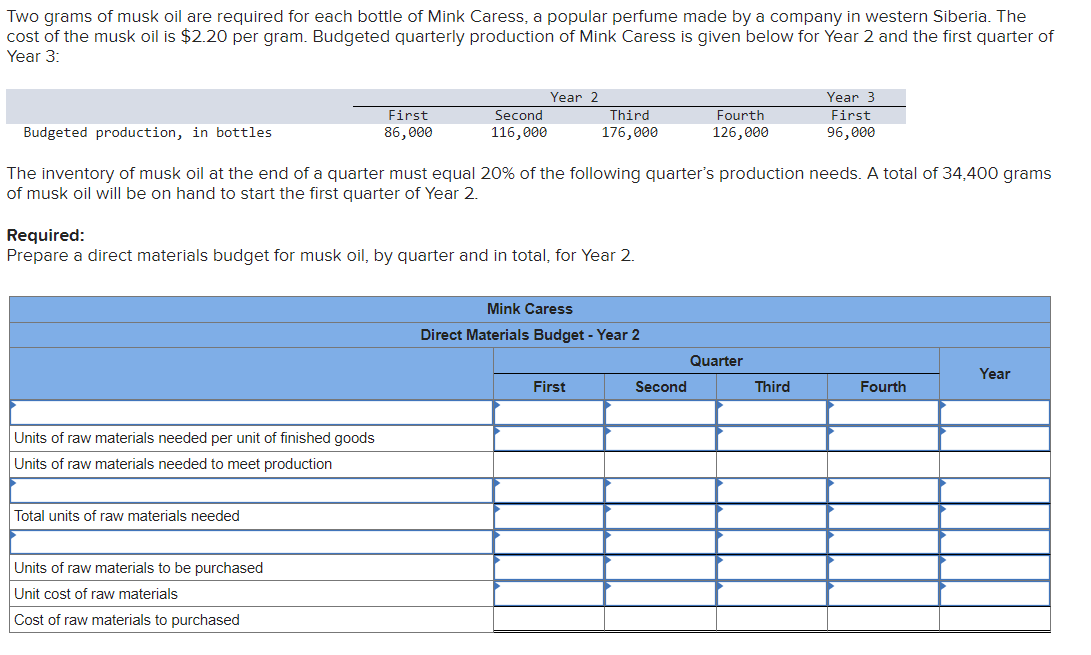This screenshot has width=1091, height=655.
Task: Click 'Cost of raw materials to purchased' label
Action: (x=127, y=620)
